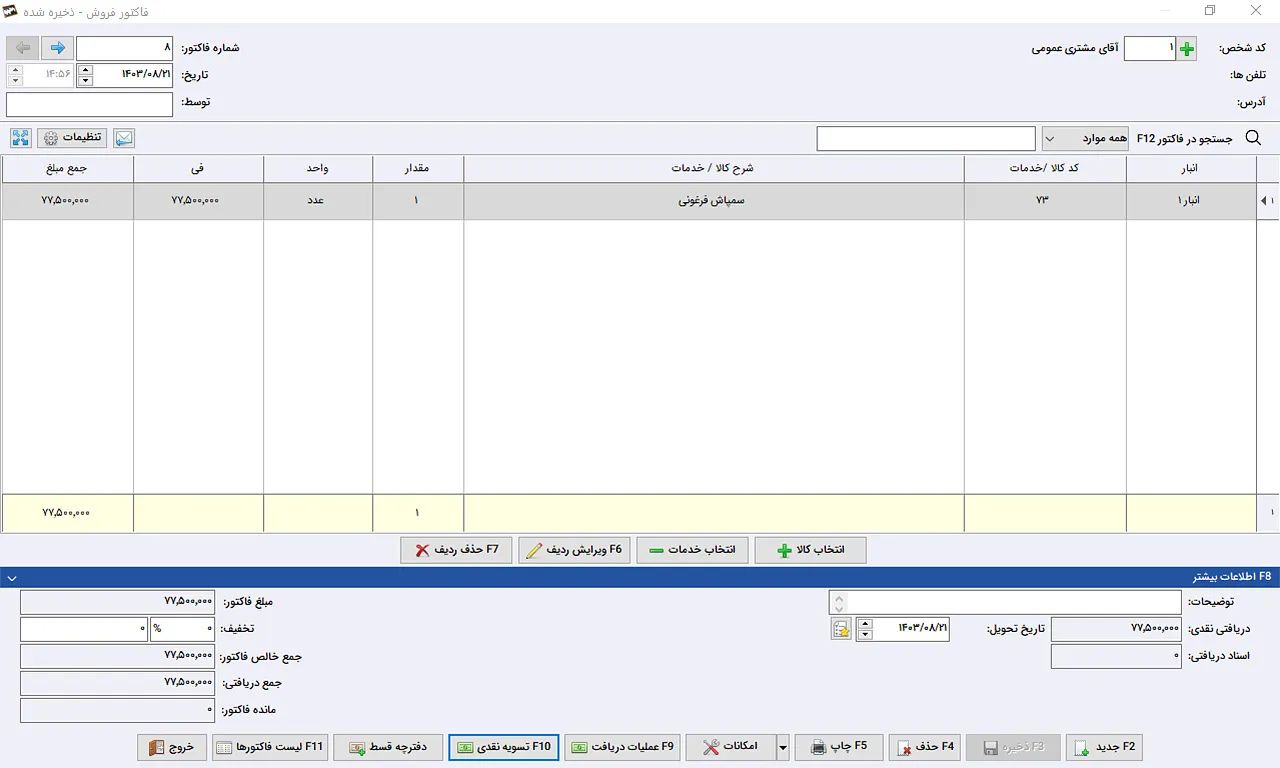Go to the previous invoice with grey arrow

coord(23,48)
